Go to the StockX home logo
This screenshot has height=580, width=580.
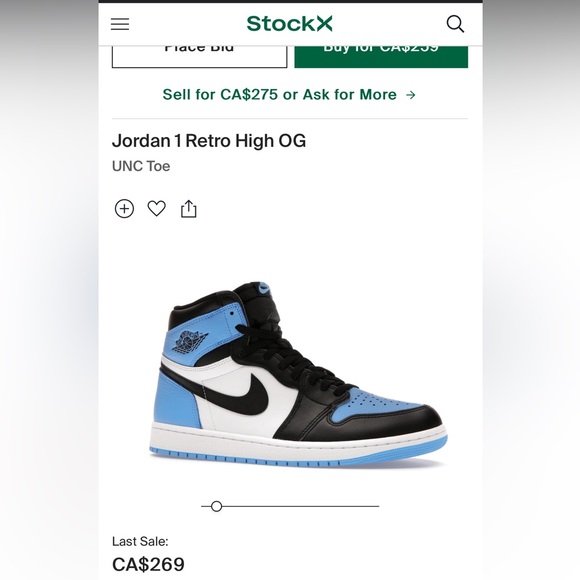pos(290,24)
